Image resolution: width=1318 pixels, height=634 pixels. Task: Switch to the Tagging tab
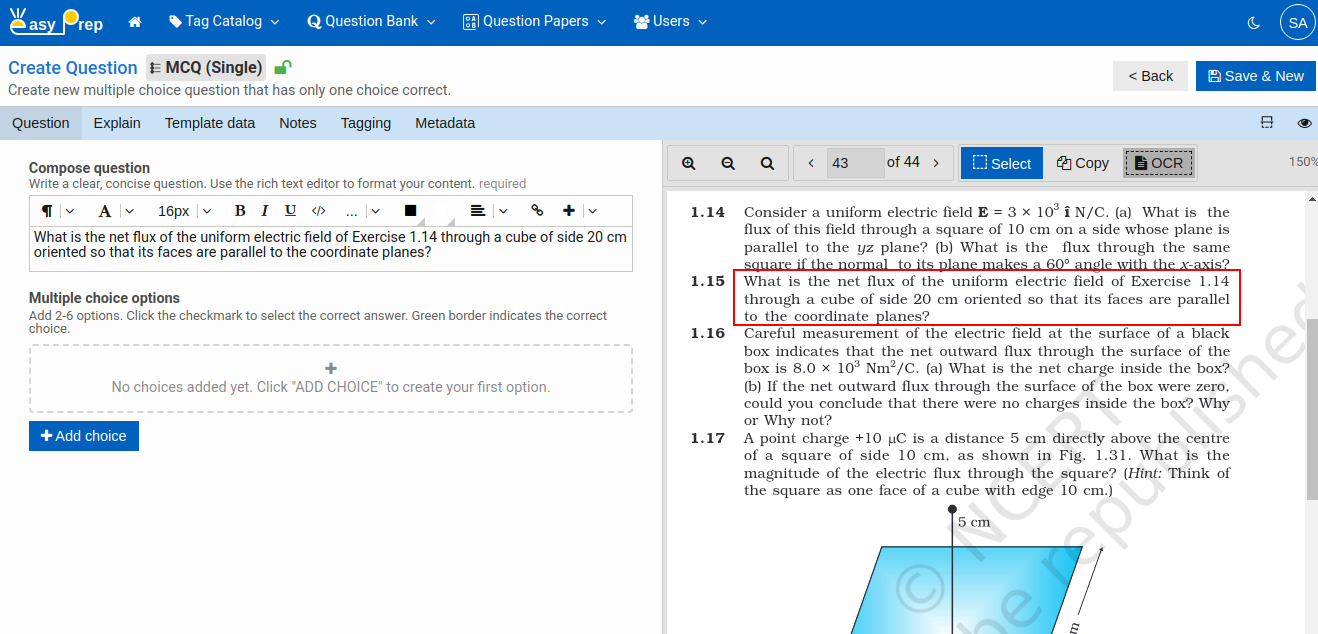point(365,122)
